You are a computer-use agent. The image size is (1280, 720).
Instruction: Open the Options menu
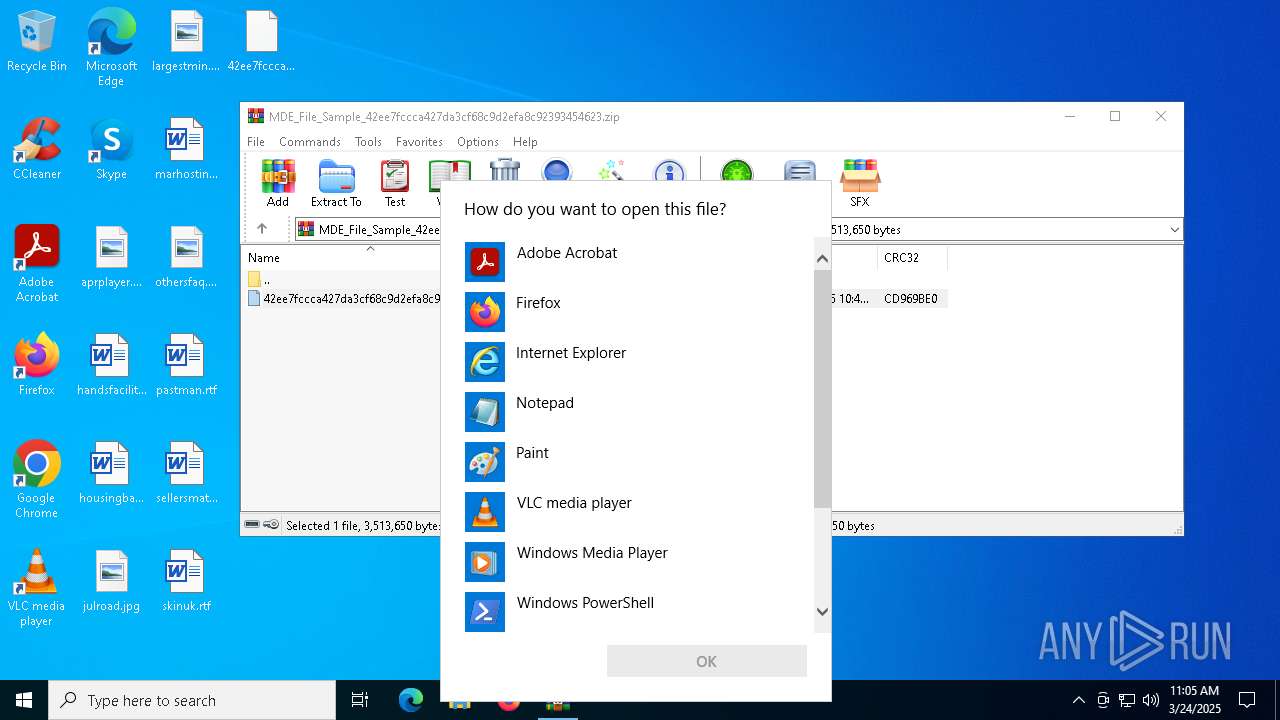[478, 142]
